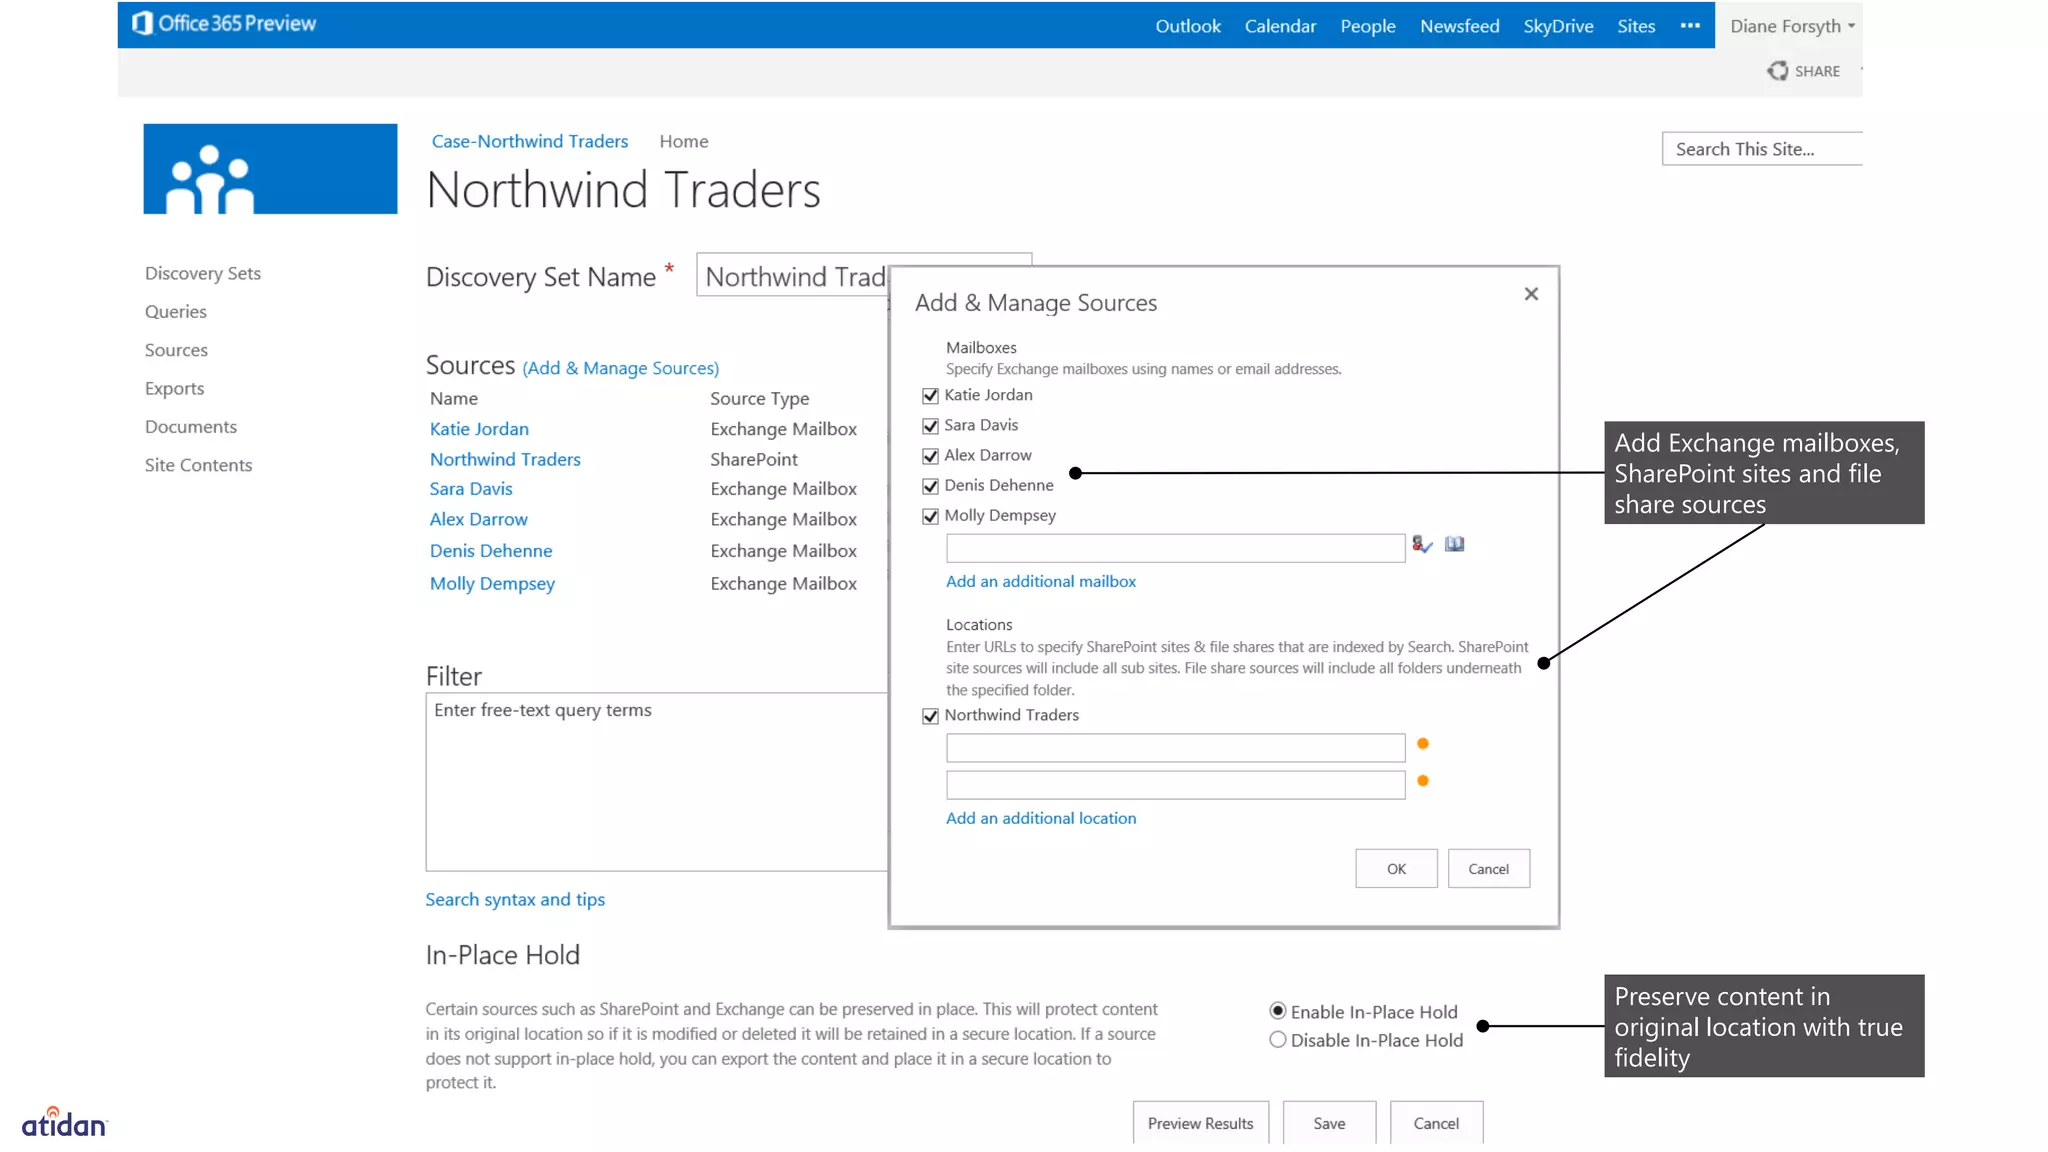2048x1152 pixels.
Task: Go to Discovery Sets in sidebar
Action: pyautogui.click(x=203, y=273)
